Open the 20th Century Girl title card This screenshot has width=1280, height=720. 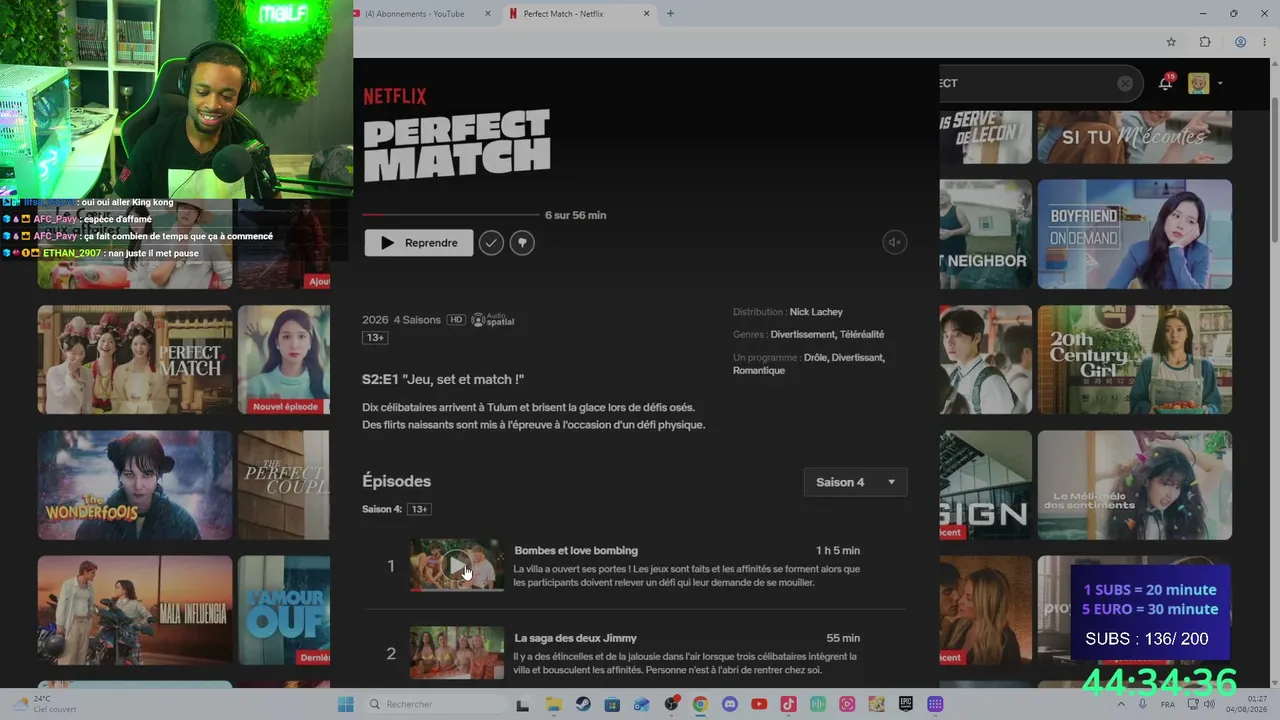(1135, 360)
